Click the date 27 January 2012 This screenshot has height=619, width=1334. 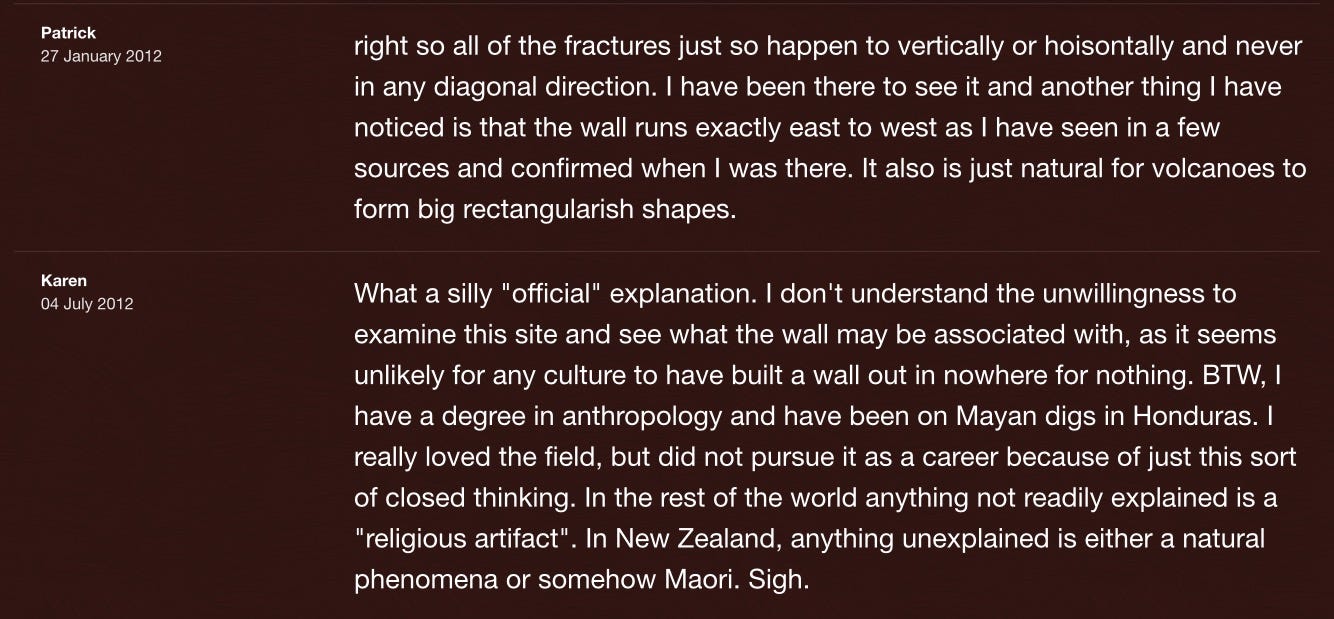click(x=101, y=56)
